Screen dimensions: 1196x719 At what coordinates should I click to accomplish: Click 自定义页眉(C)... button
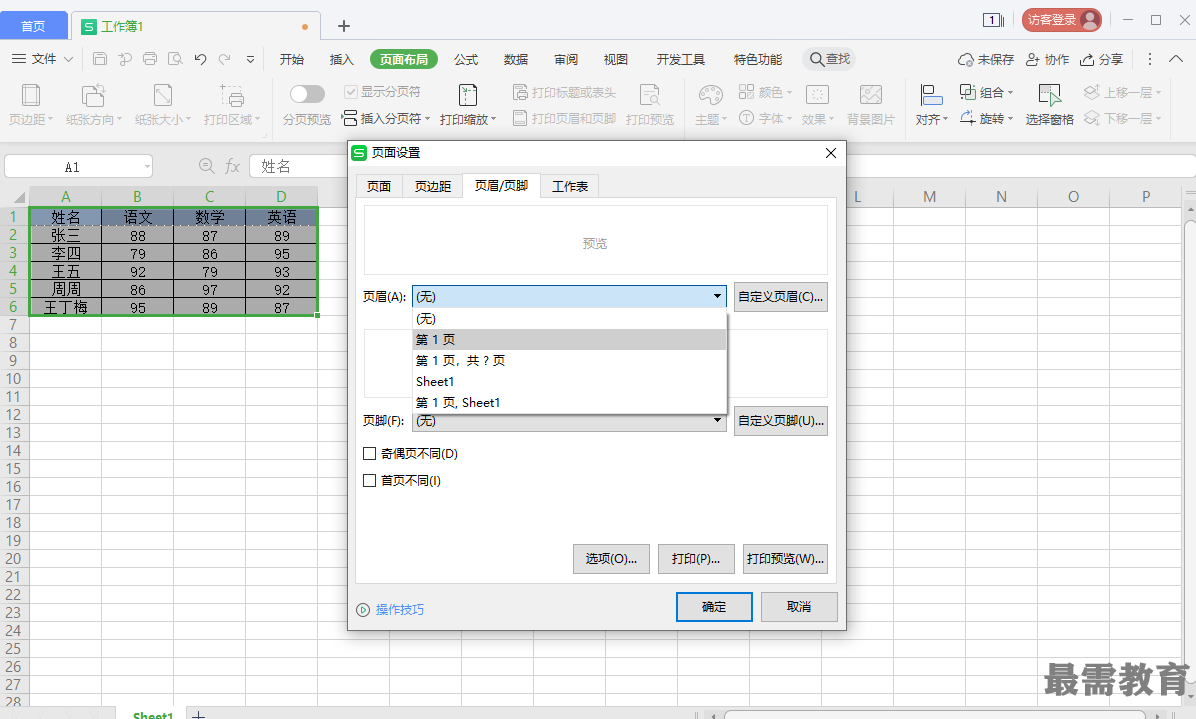click(x=780, y=297)
